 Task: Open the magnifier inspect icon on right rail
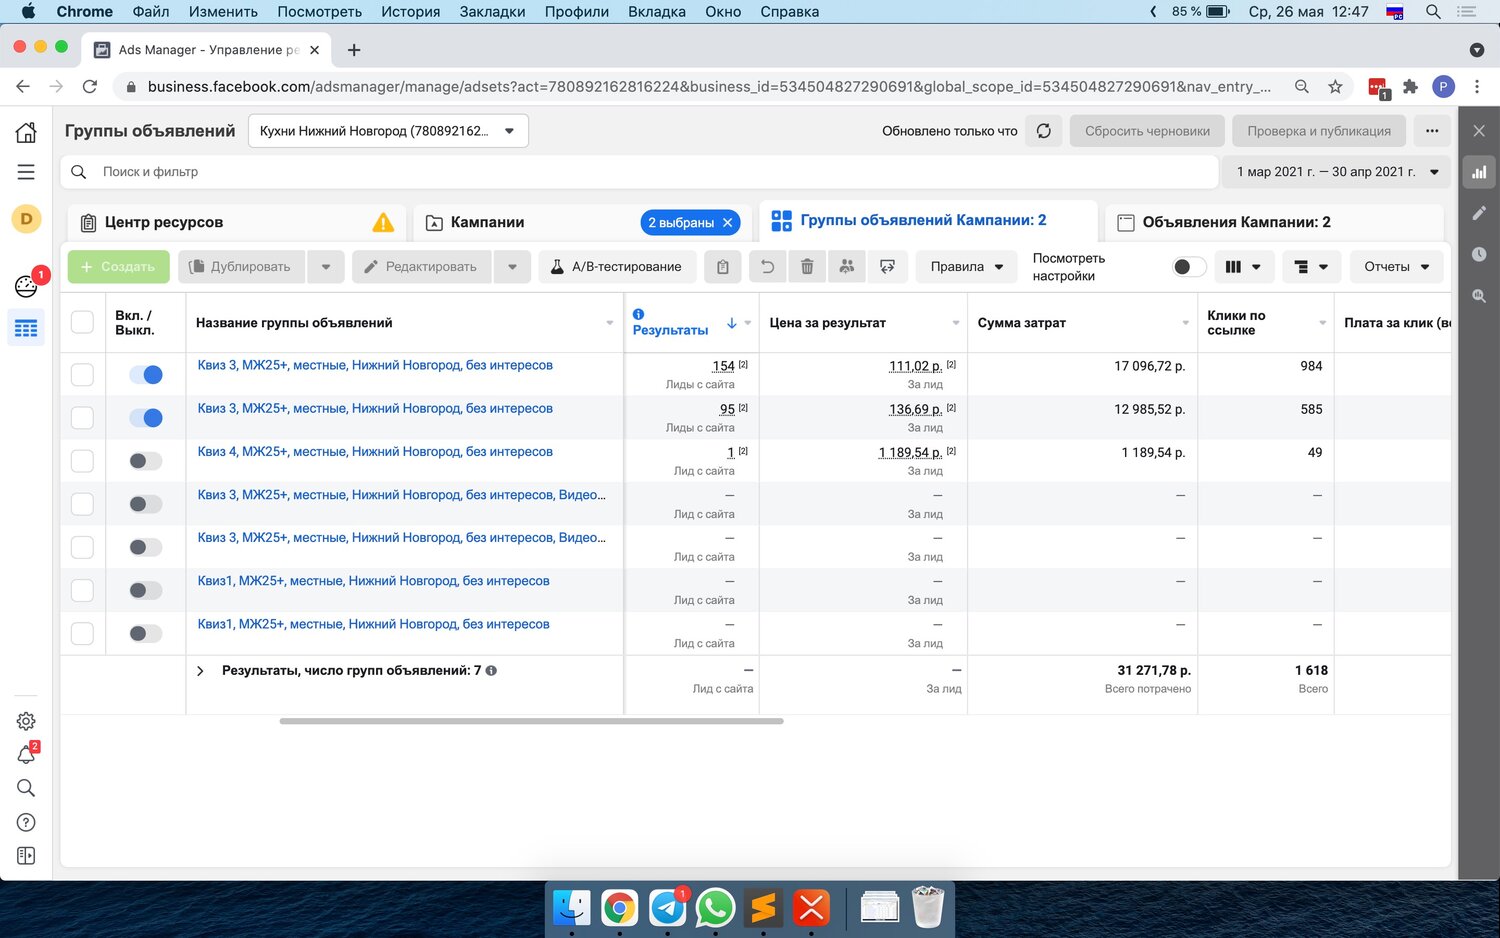click(1479, 296)
